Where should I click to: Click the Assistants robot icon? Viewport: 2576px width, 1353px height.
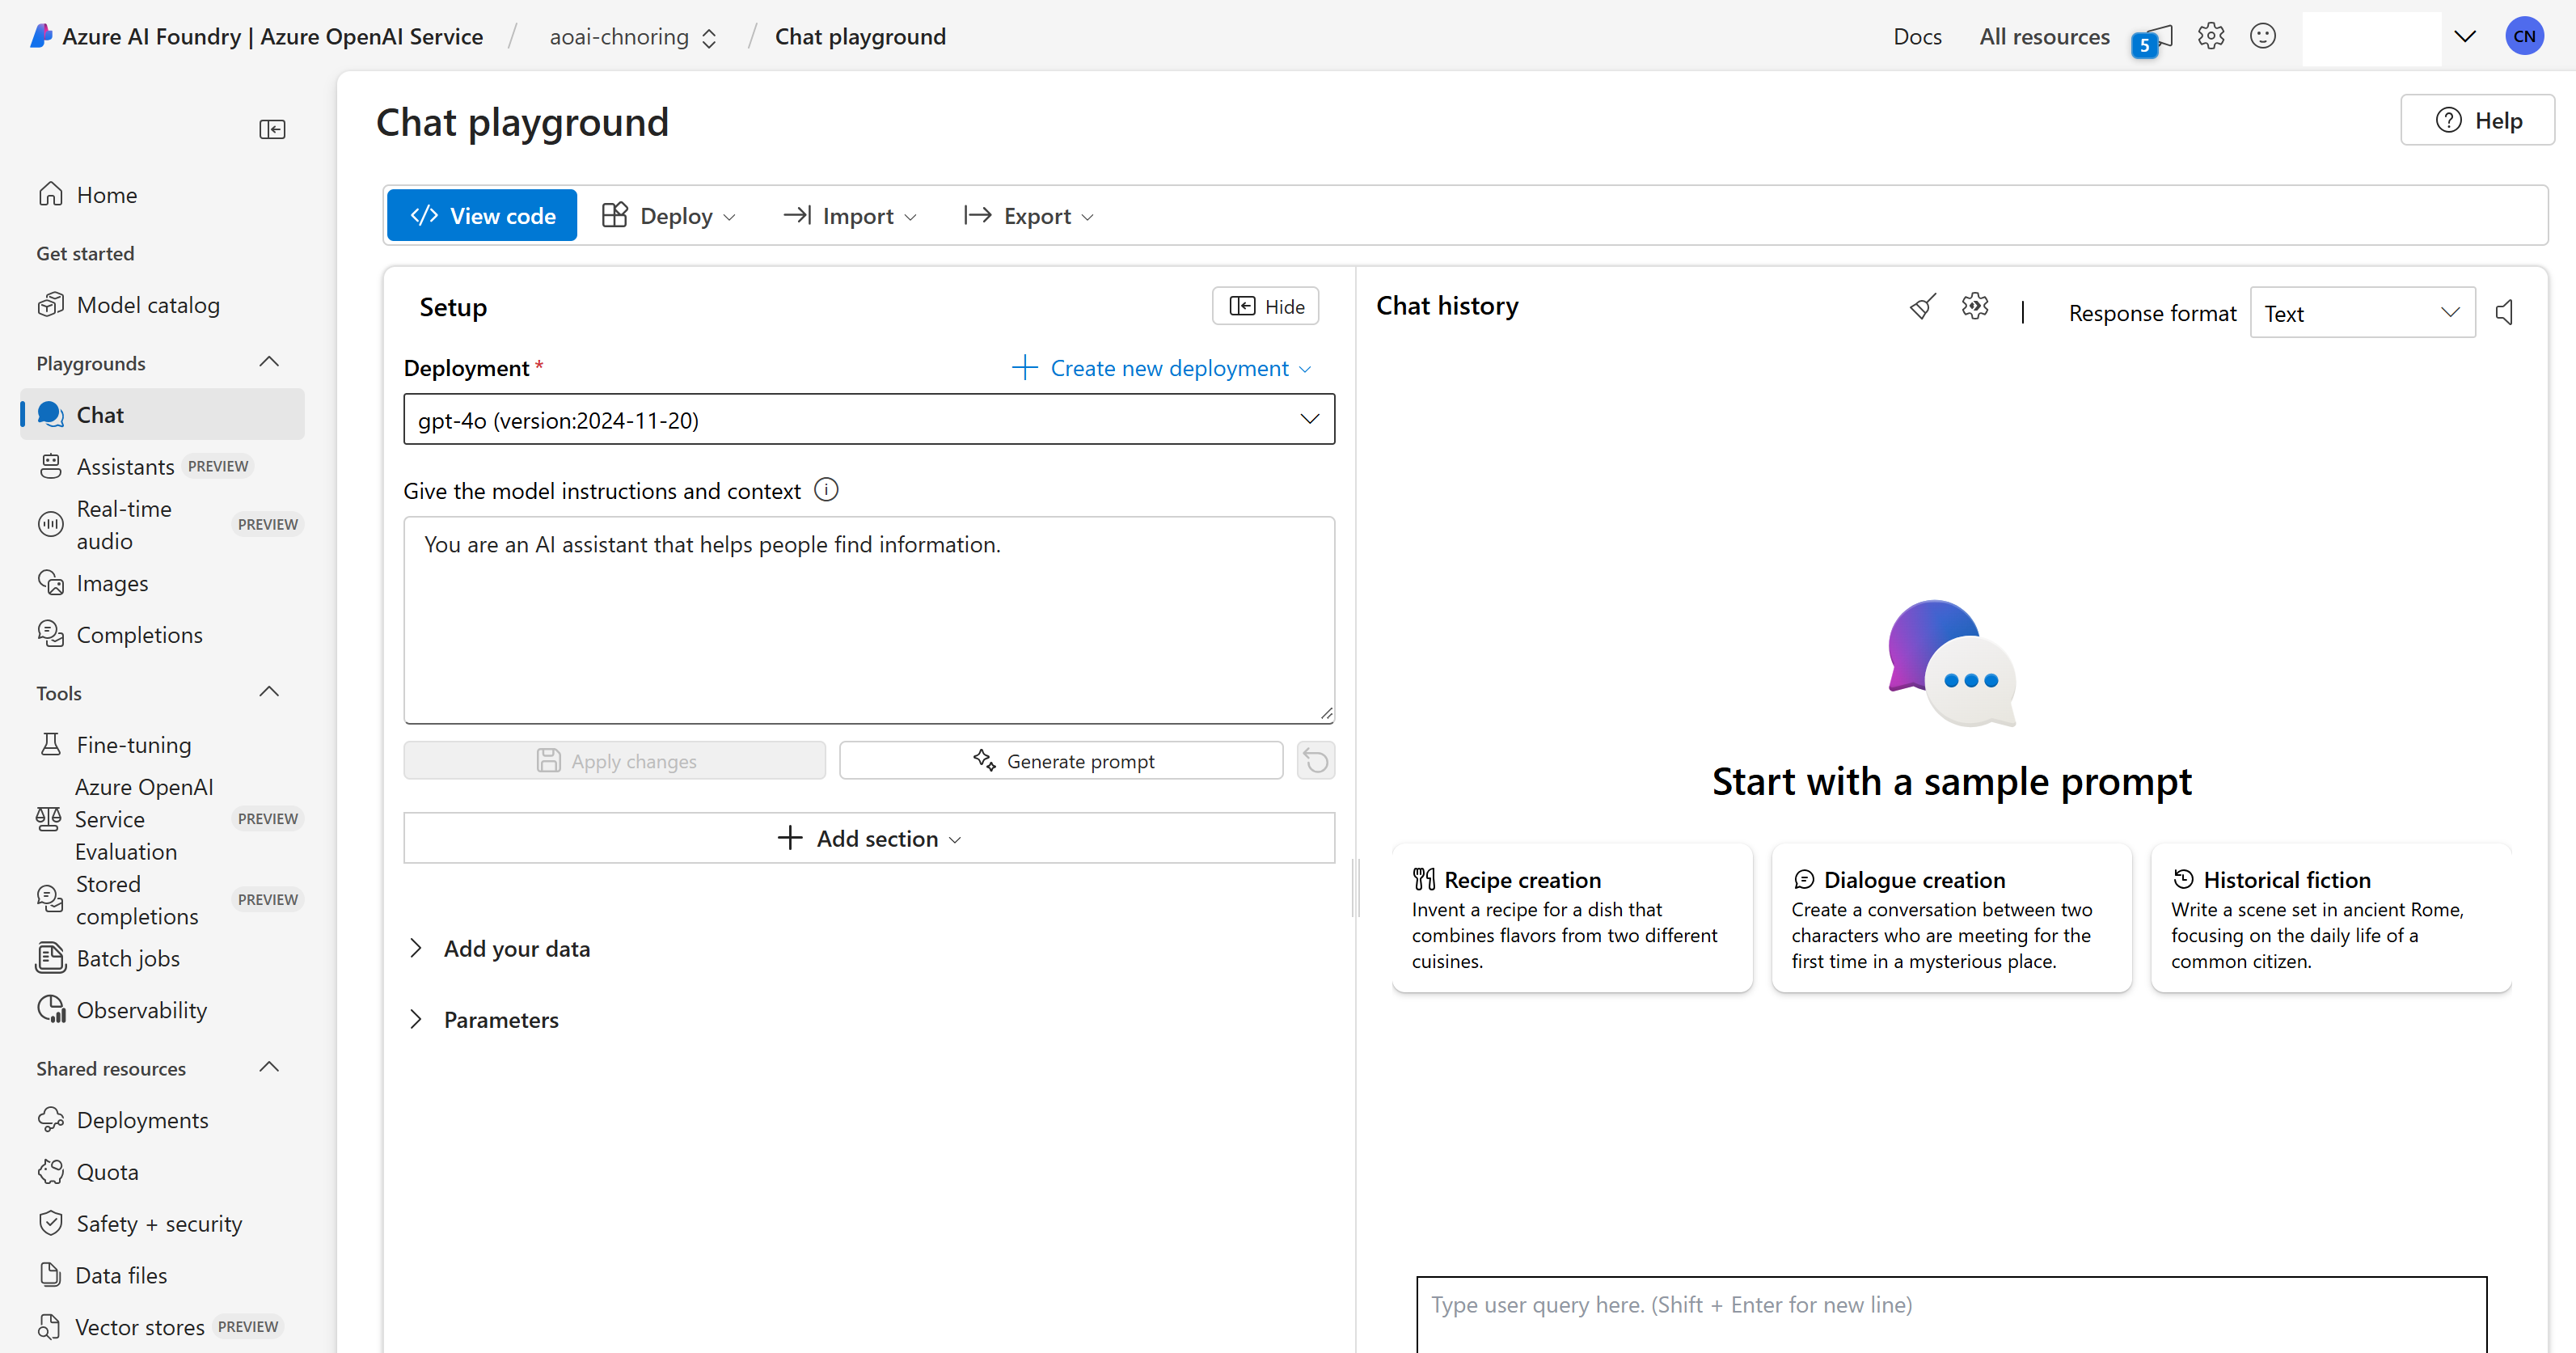click(x=50, y=466)
